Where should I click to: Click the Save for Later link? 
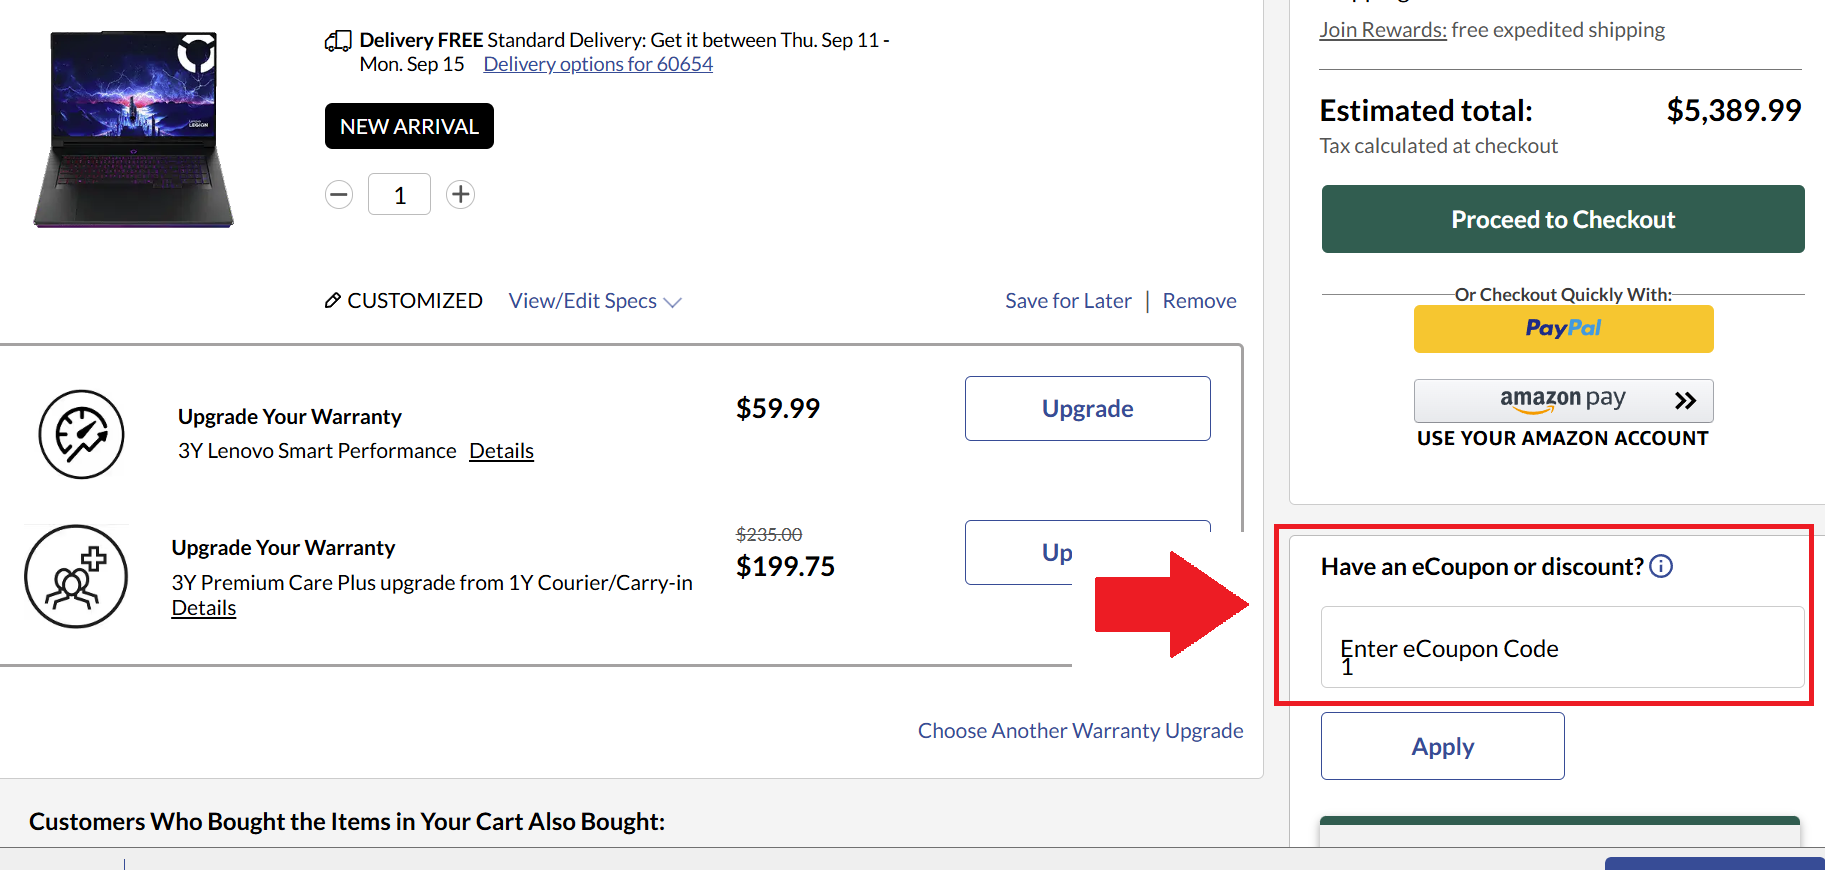(x=1068, y=301)
